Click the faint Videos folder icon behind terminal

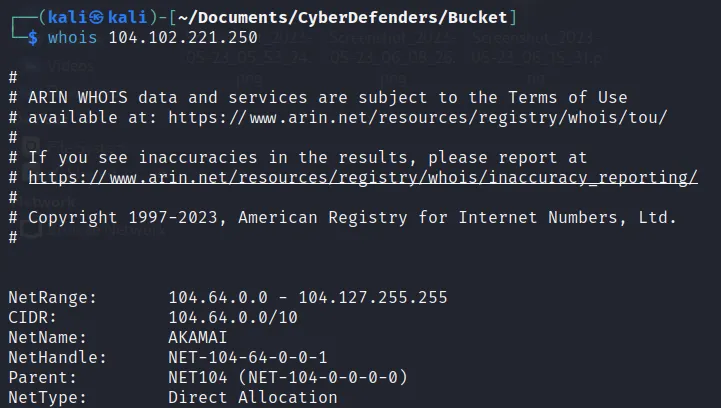click(x=34, y=66)
